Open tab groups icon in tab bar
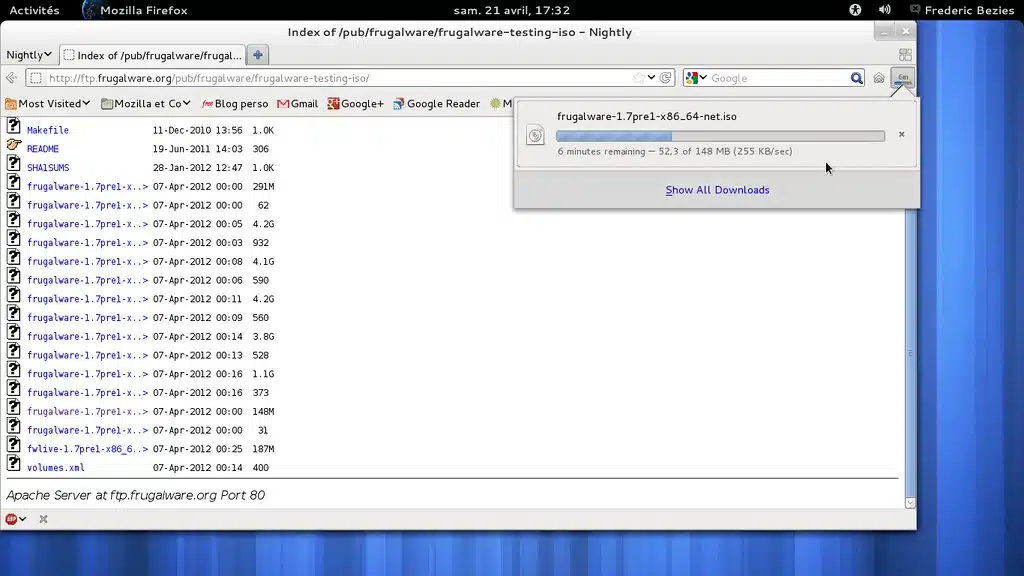 click(905, 55)
